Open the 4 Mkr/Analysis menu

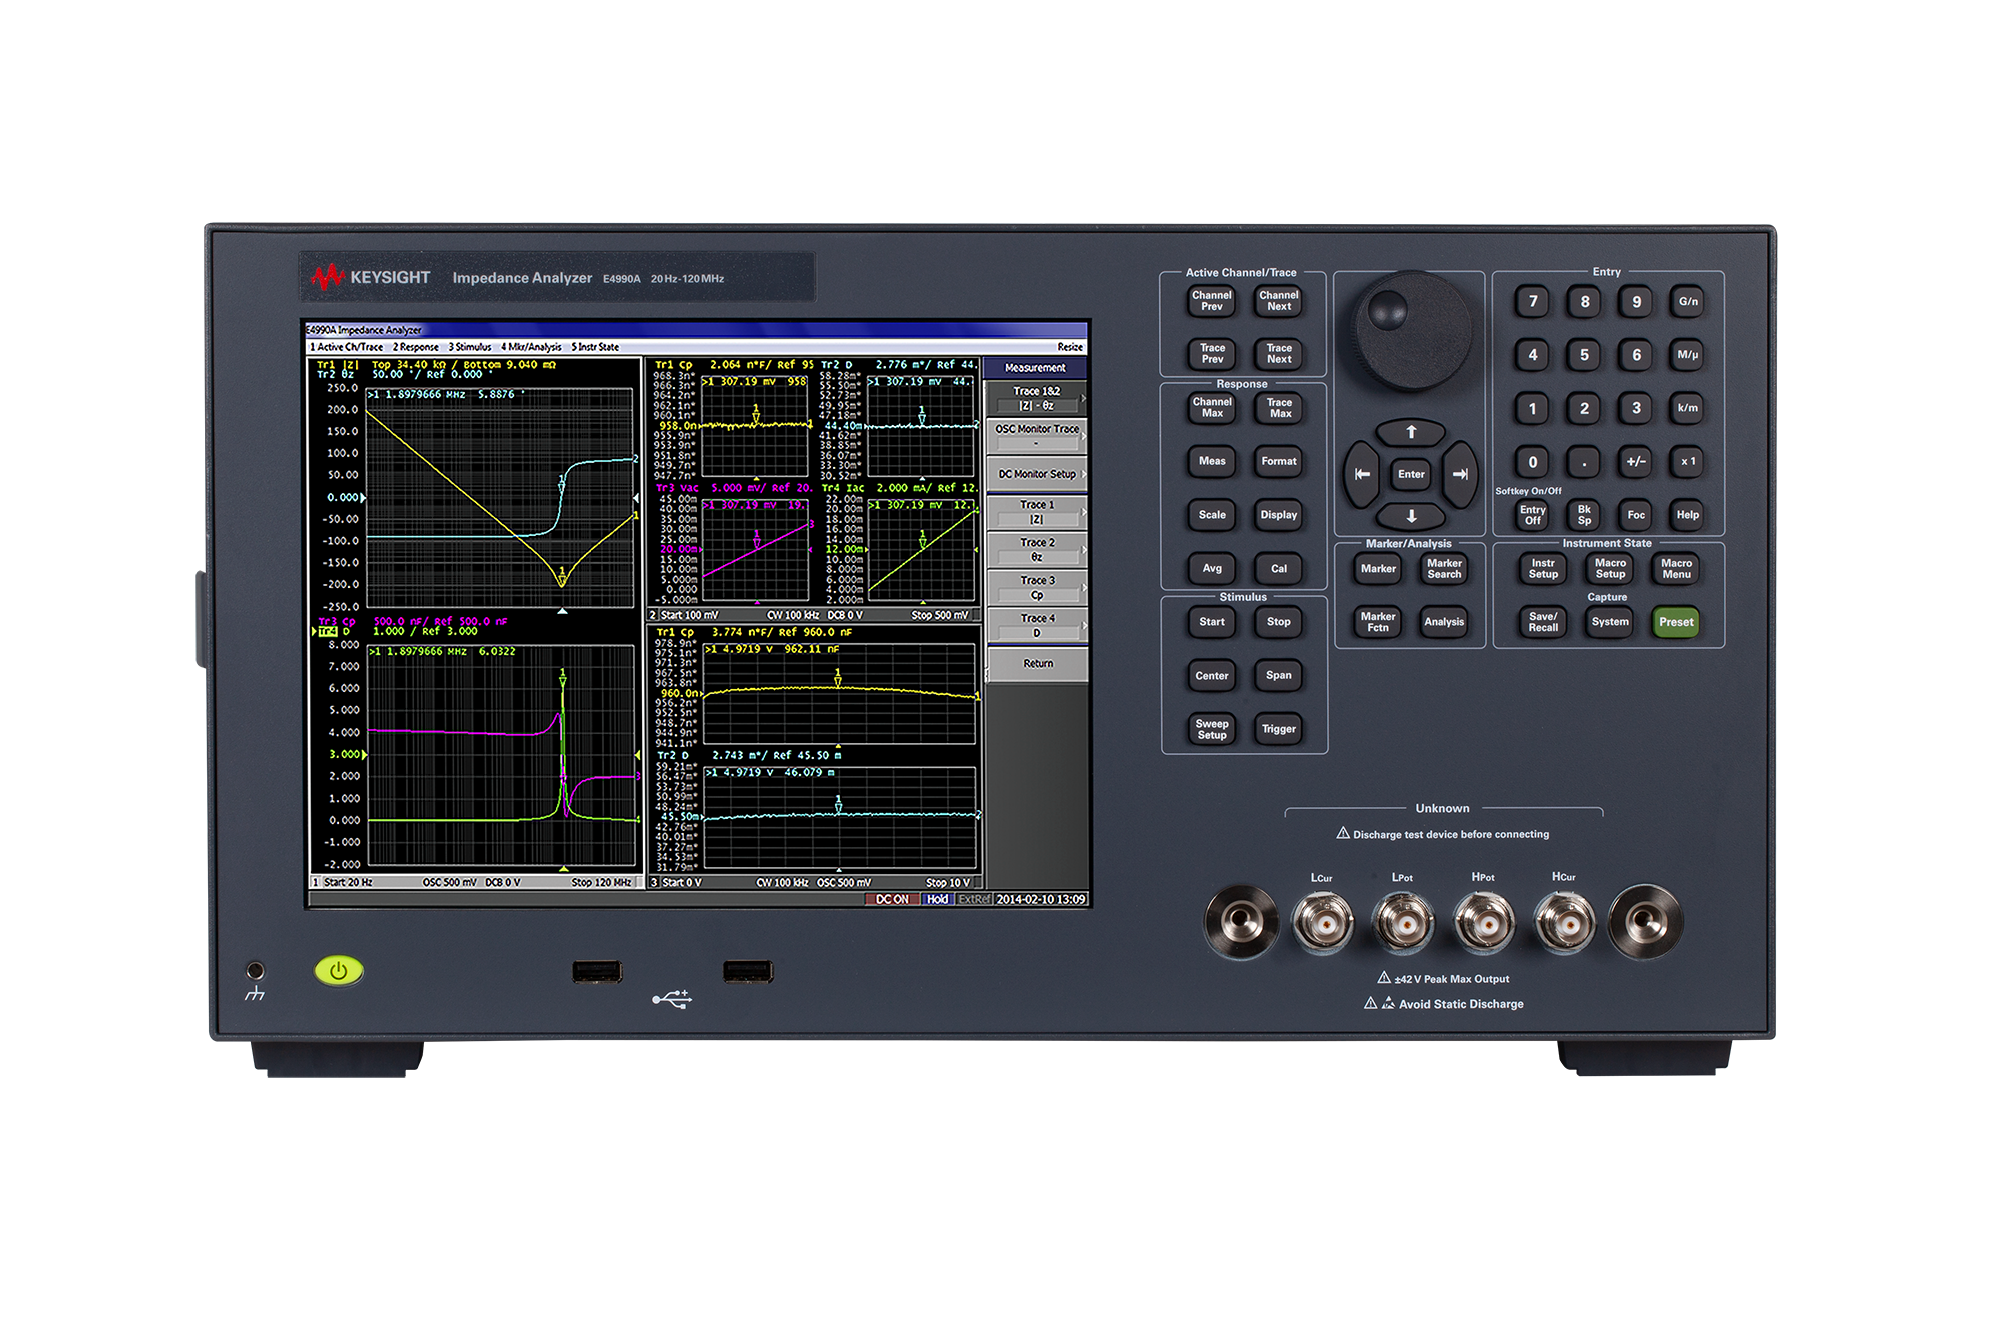coord(531,347)
